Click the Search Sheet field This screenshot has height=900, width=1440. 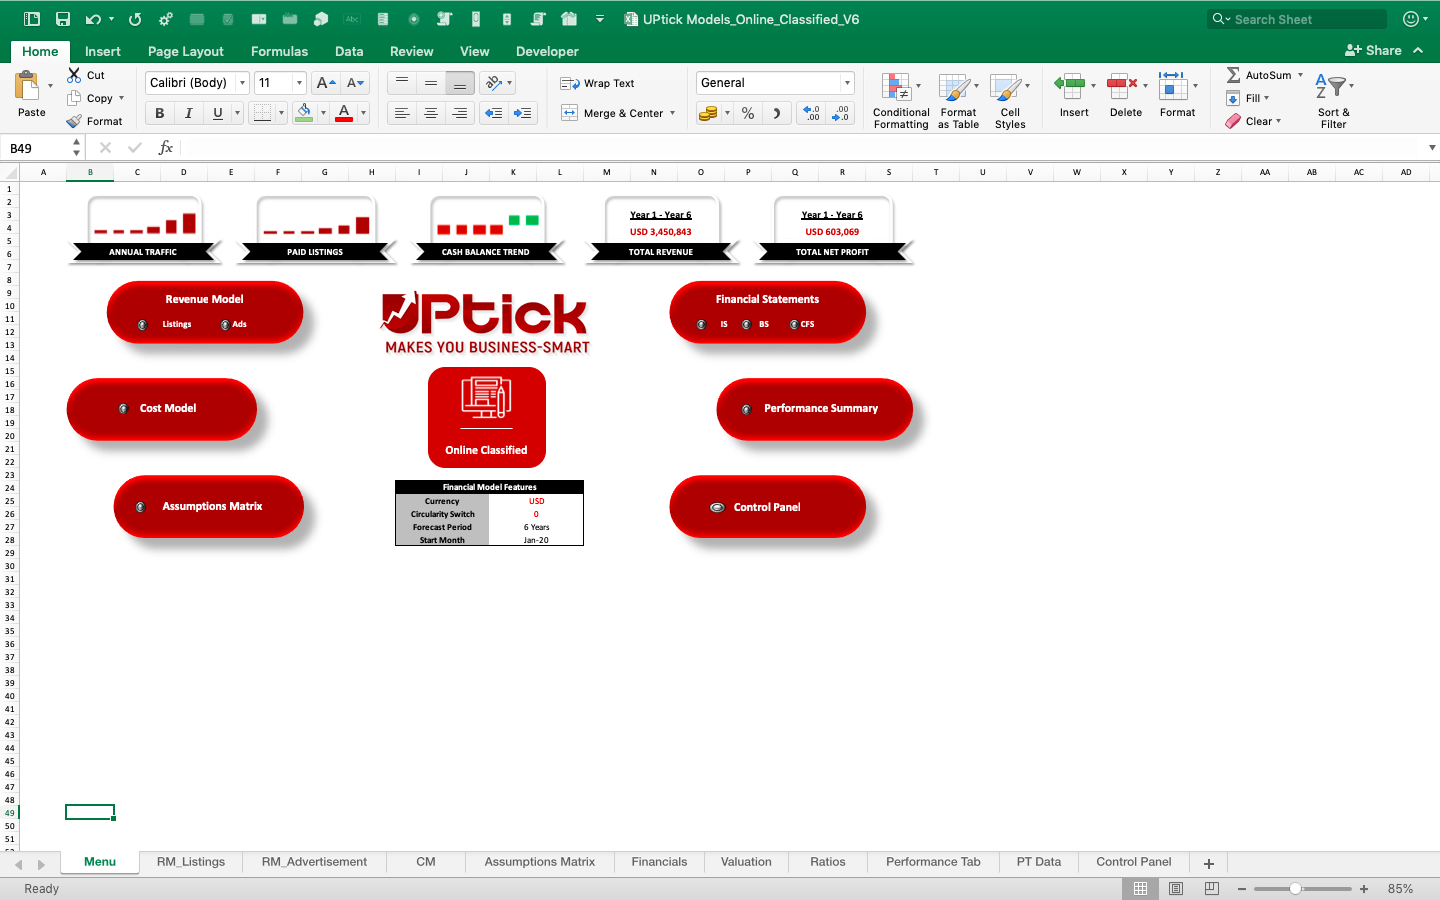coord(1297,19)
